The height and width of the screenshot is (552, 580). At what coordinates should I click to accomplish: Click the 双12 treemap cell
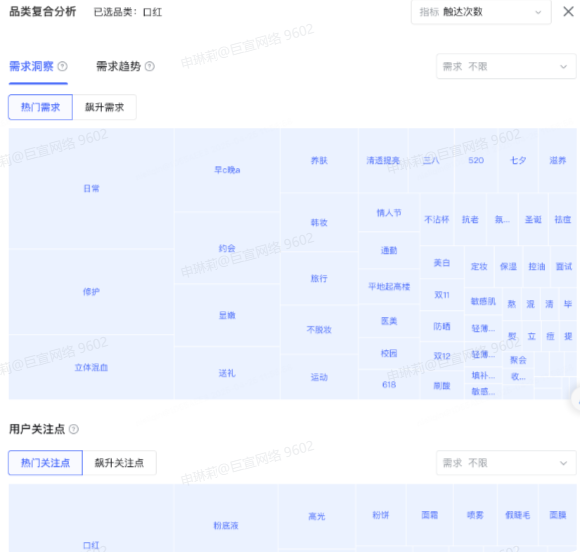(442, 356)
